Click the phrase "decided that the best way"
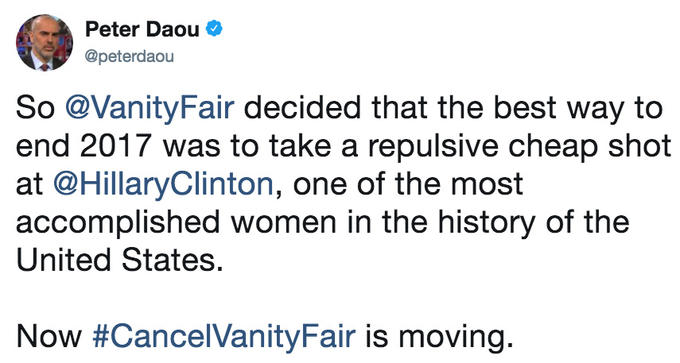This screenshot has width=680, height=363. coord(409,108)
